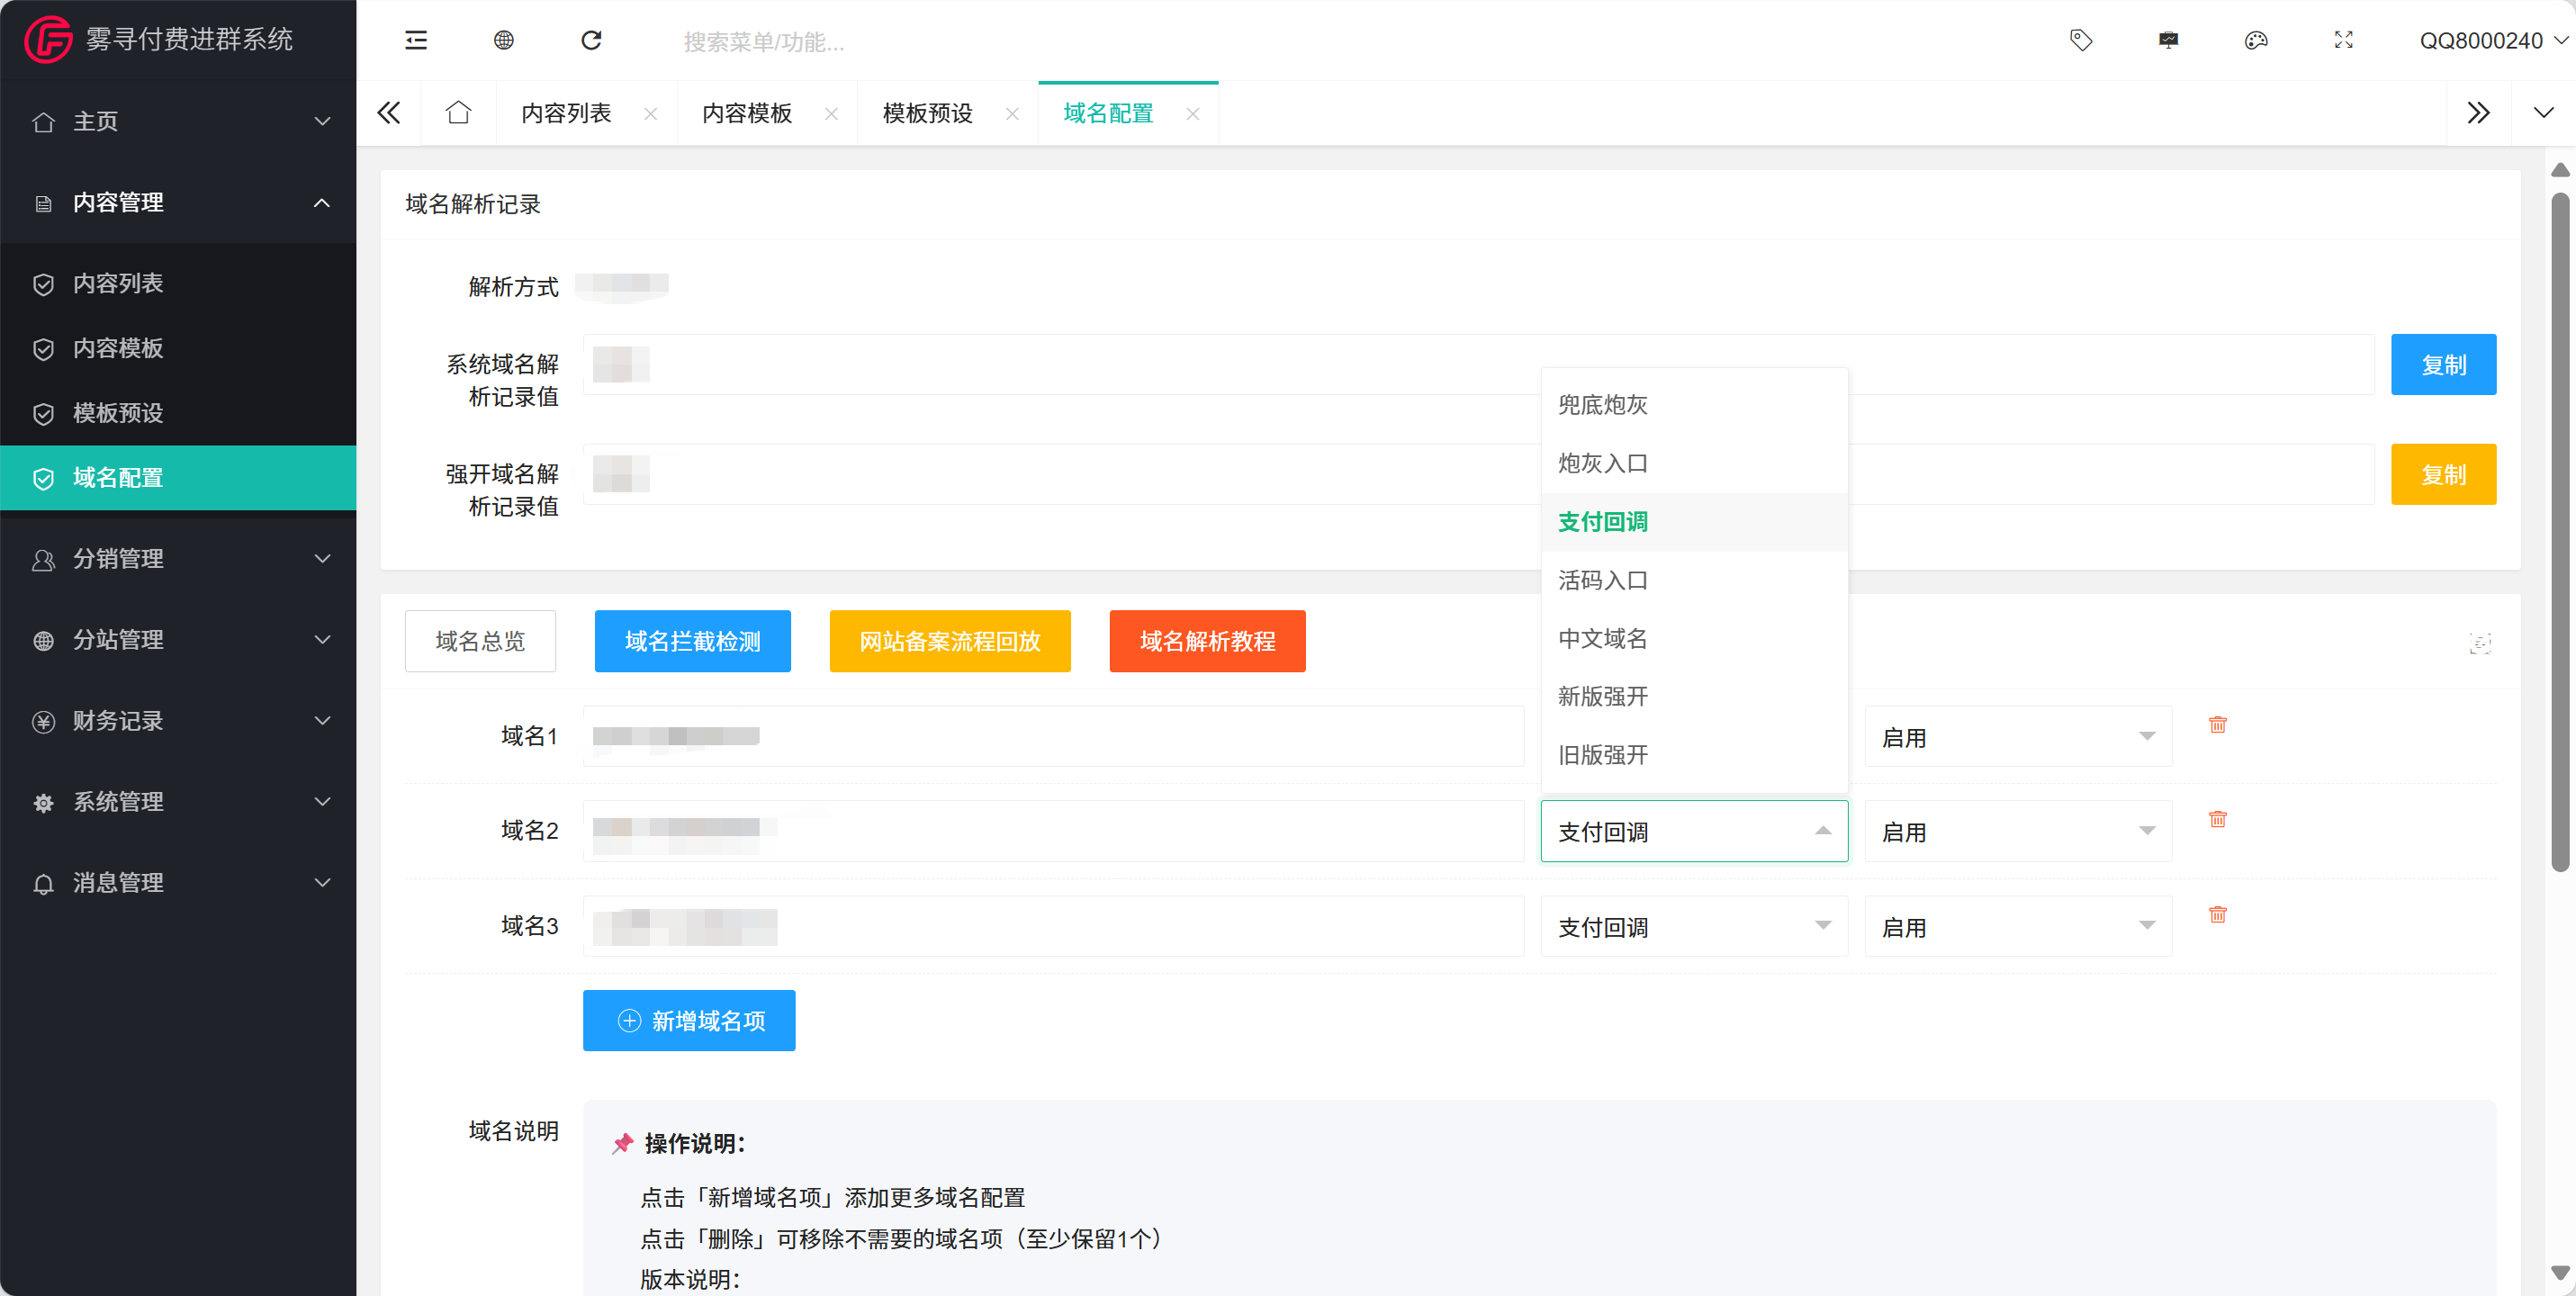
Task: Click the 域名3 input field
Action: coord(1053,927)
